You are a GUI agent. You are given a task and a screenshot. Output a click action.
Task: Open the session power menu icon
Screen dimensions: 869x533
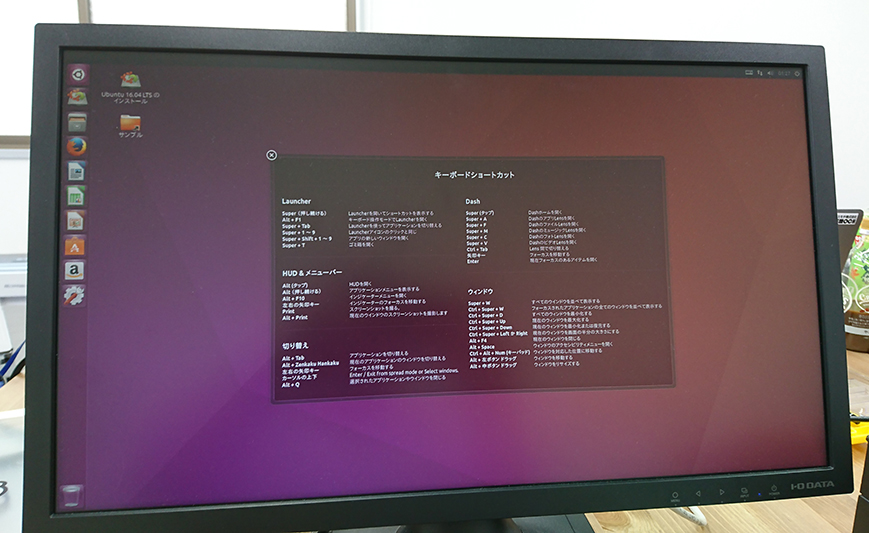tap(798, 72)
